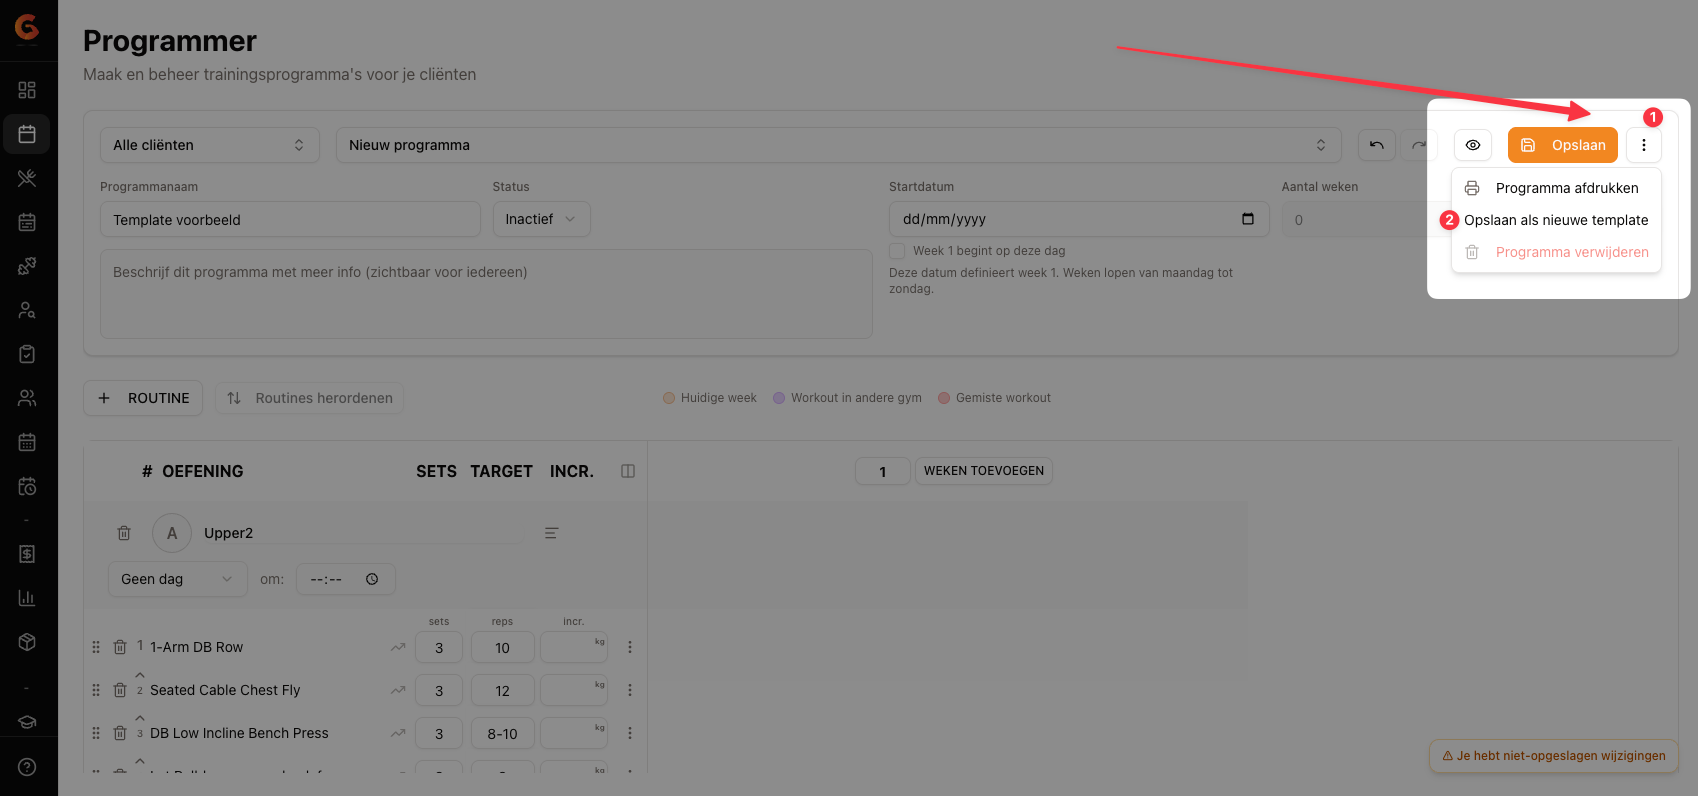Click the orange 'Huidige week' legend dot
The image size is (1698, 796).
pos(669,398)
